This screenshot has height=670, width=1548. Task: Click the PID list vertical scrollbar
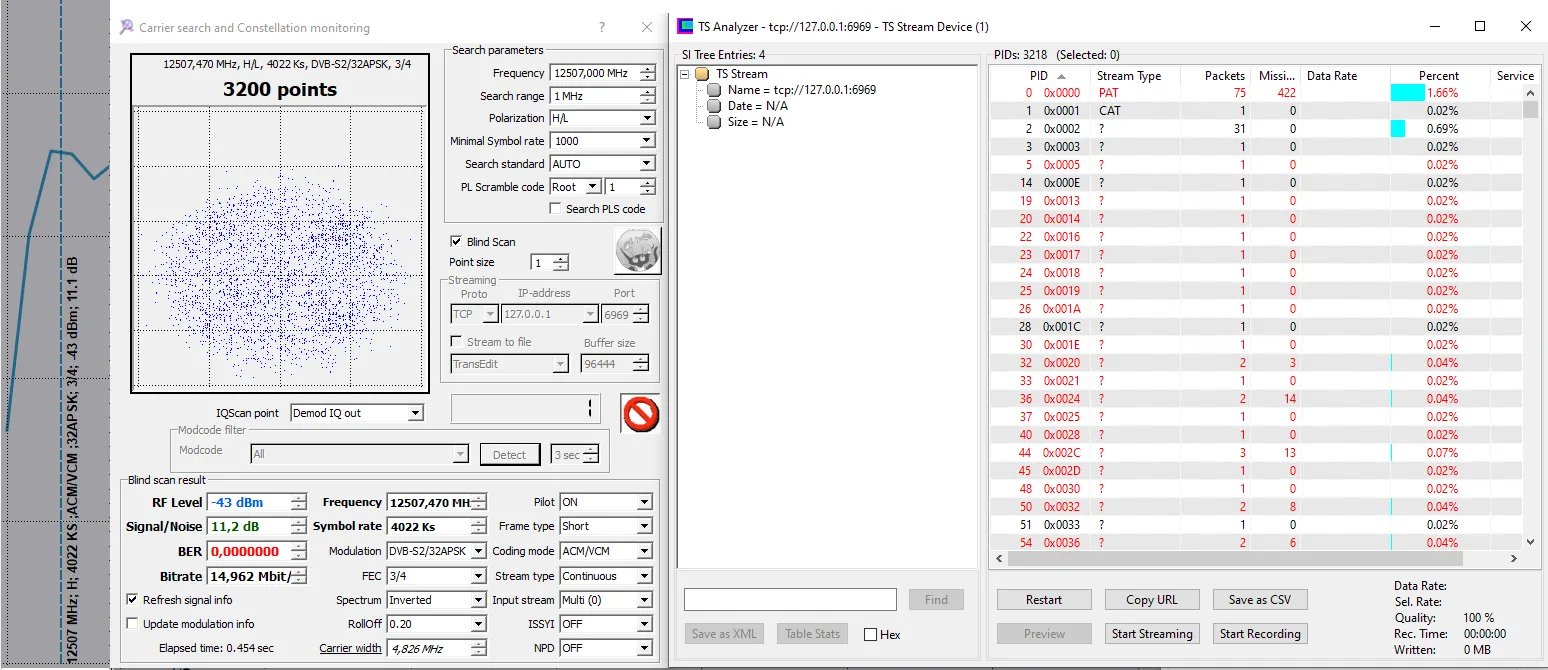click(1530, 300)
